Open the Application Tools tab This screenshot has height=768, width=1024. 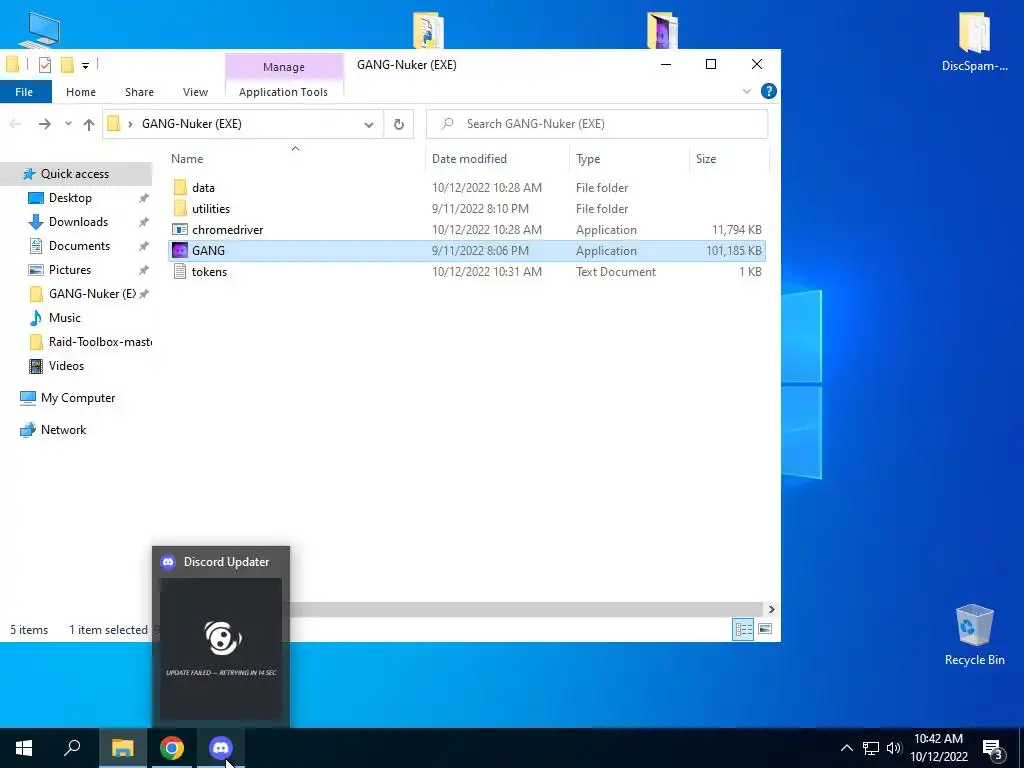(283, 92)
